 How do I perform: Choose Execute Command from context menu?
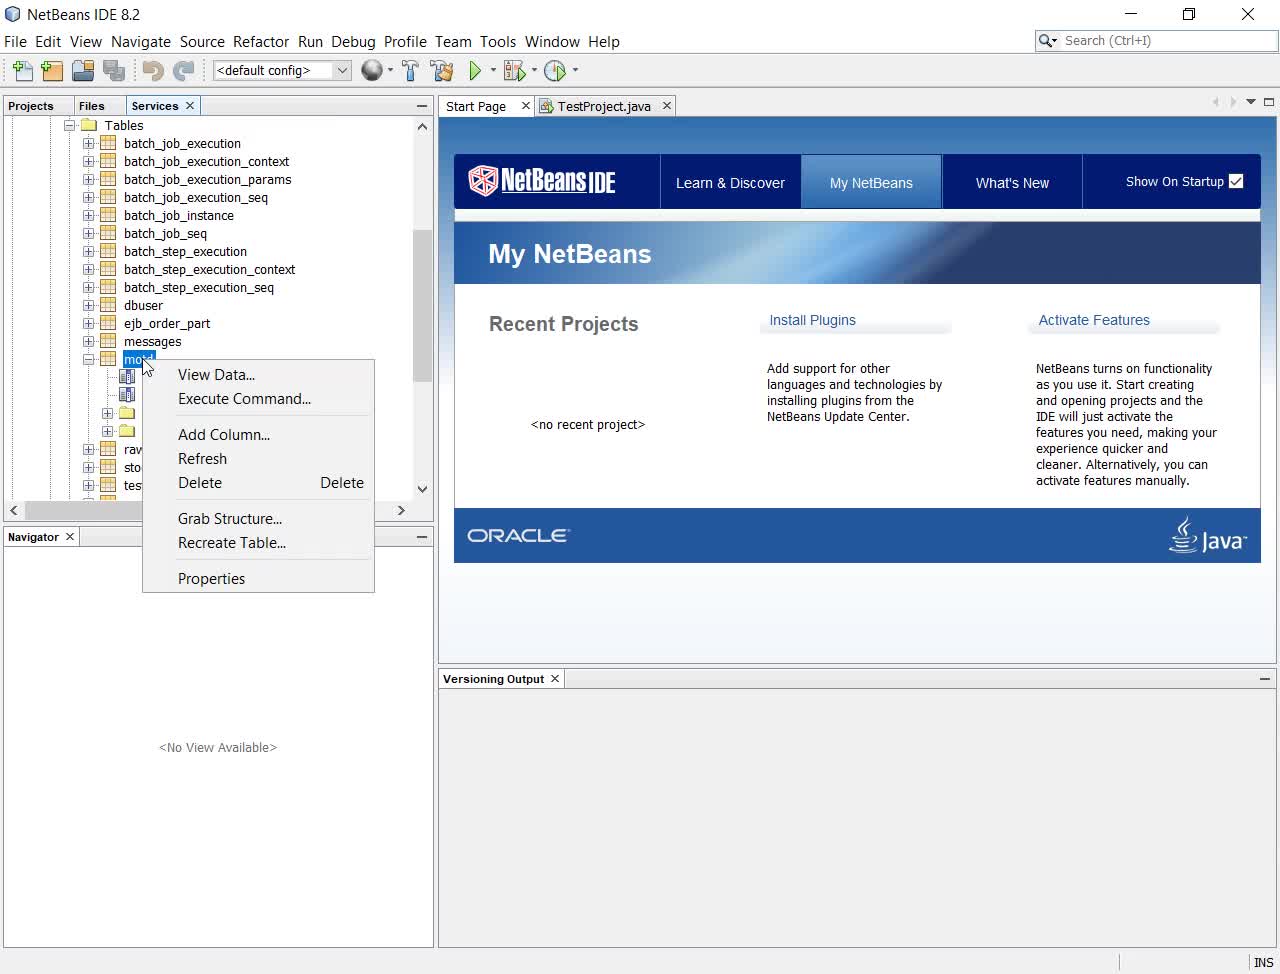258,398
